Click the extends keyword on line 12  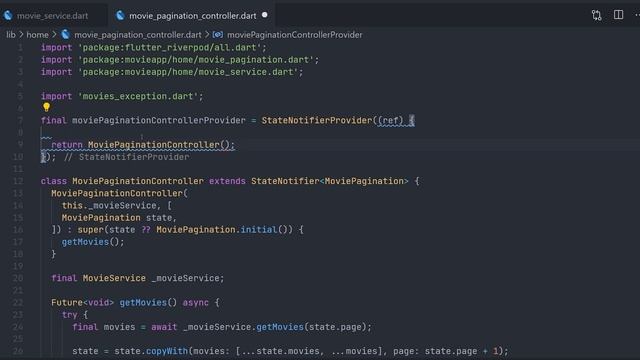(x=227, y=181)
